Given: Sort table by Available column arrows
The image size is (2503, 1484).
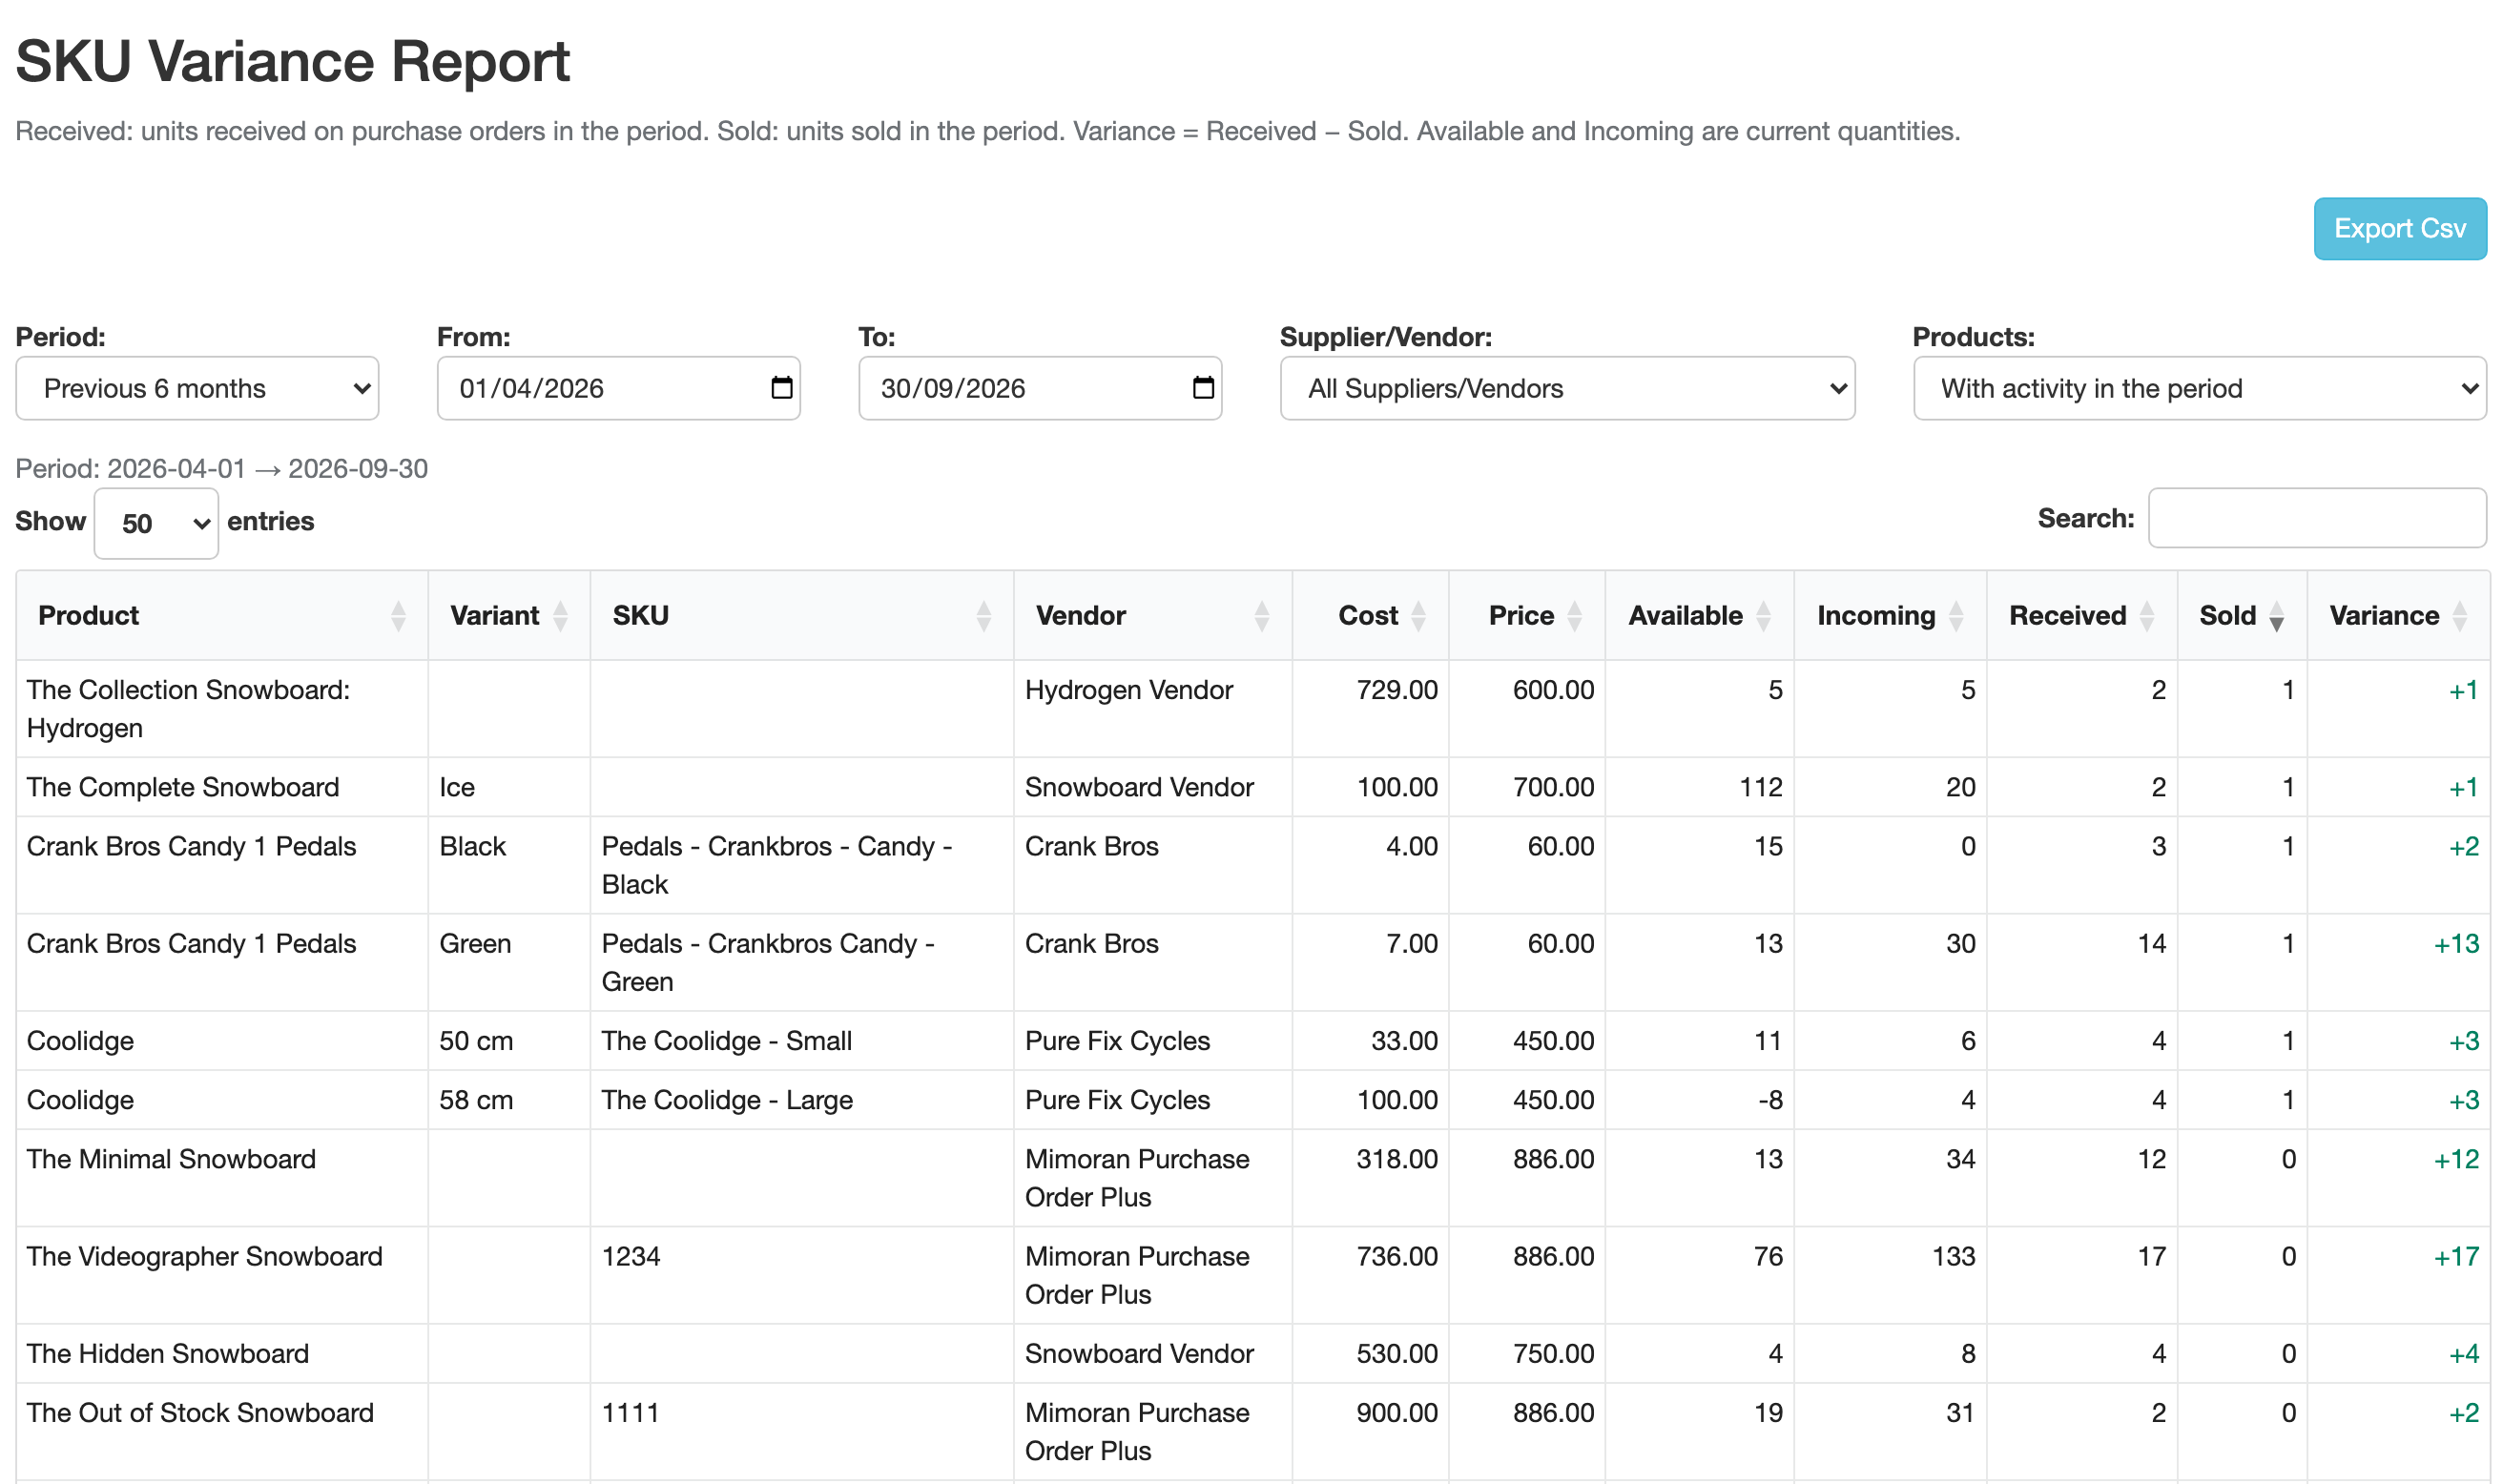Looking at the screenshot, I should [x=1763, y=615].
